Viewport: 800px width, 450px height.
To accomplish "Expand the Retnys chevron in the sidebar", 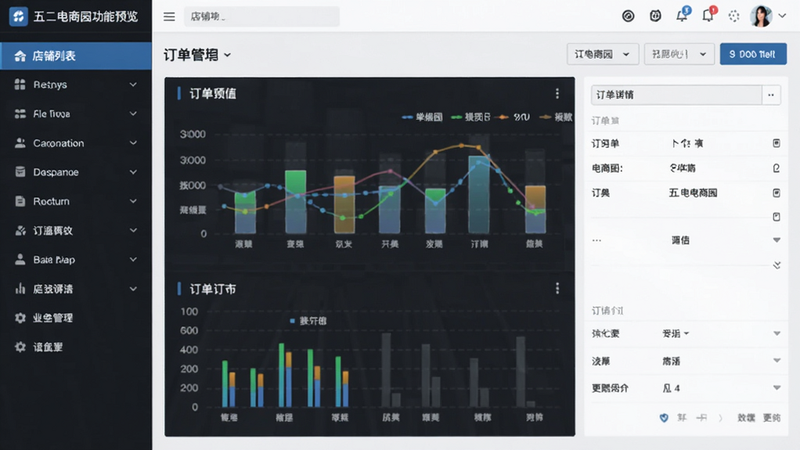I will pyautogui.click(x=133, y=85).
